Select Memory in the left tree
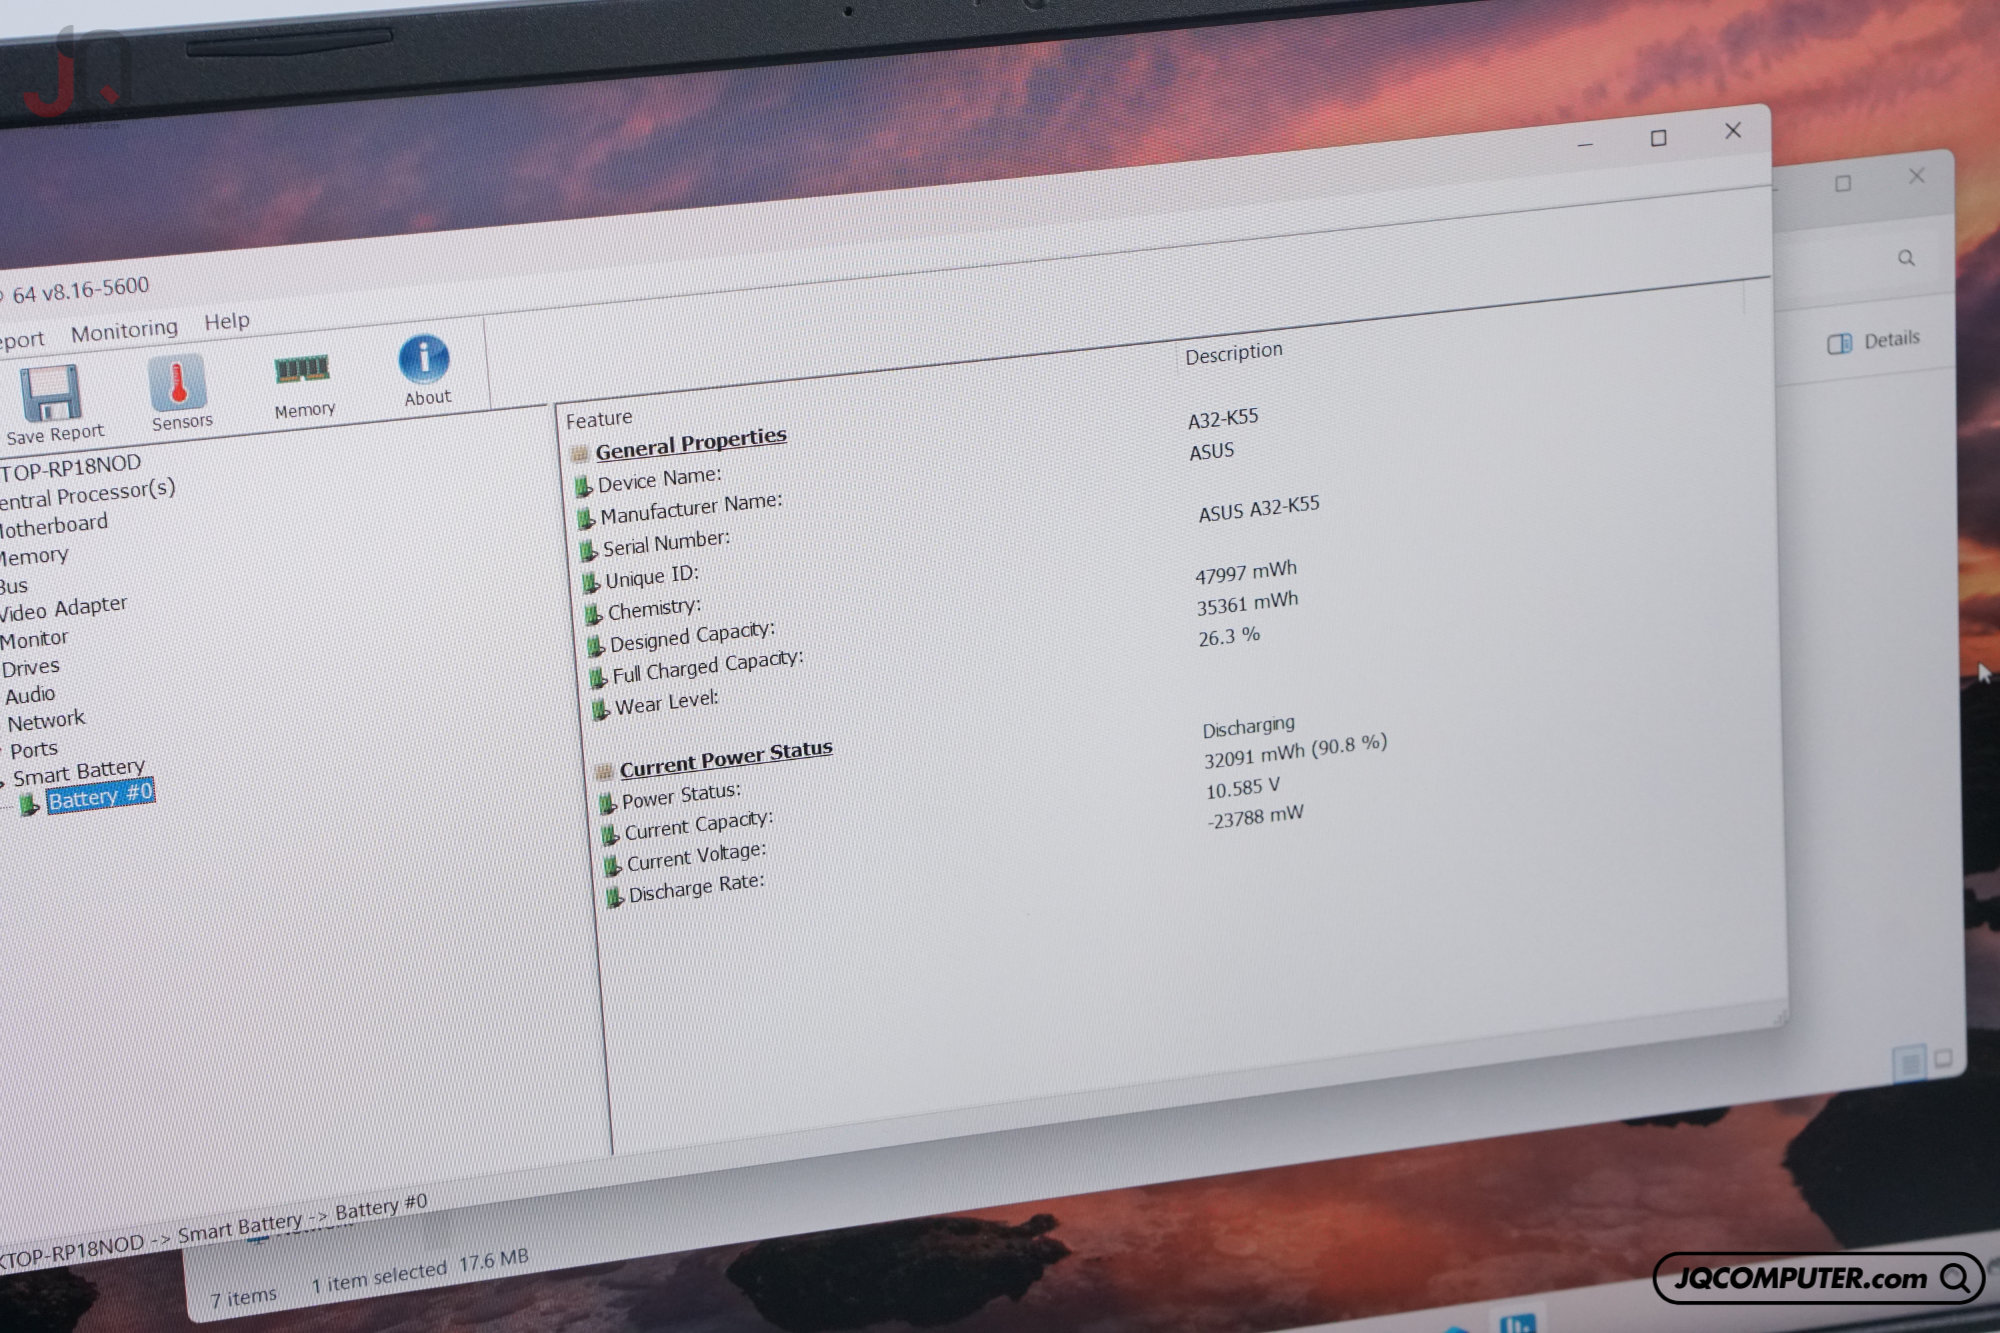The height and width of the screenshot is (1333, 2000). click(34, 556)
